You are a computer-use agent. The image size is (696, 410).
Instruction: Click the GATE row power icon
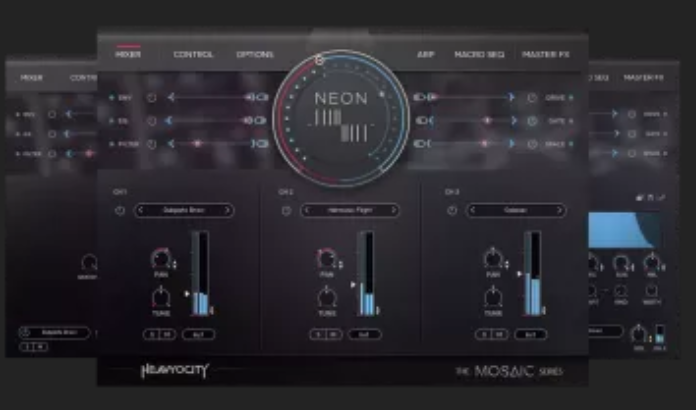pyautogui.click(x=532, y=121)
